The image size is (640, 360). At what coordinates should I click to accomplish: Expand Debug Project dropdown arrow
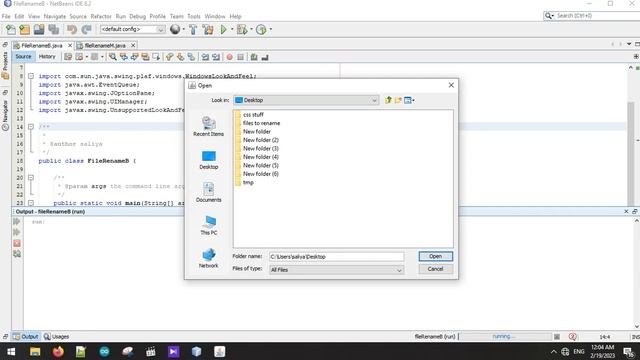click(x=251, y=29)
